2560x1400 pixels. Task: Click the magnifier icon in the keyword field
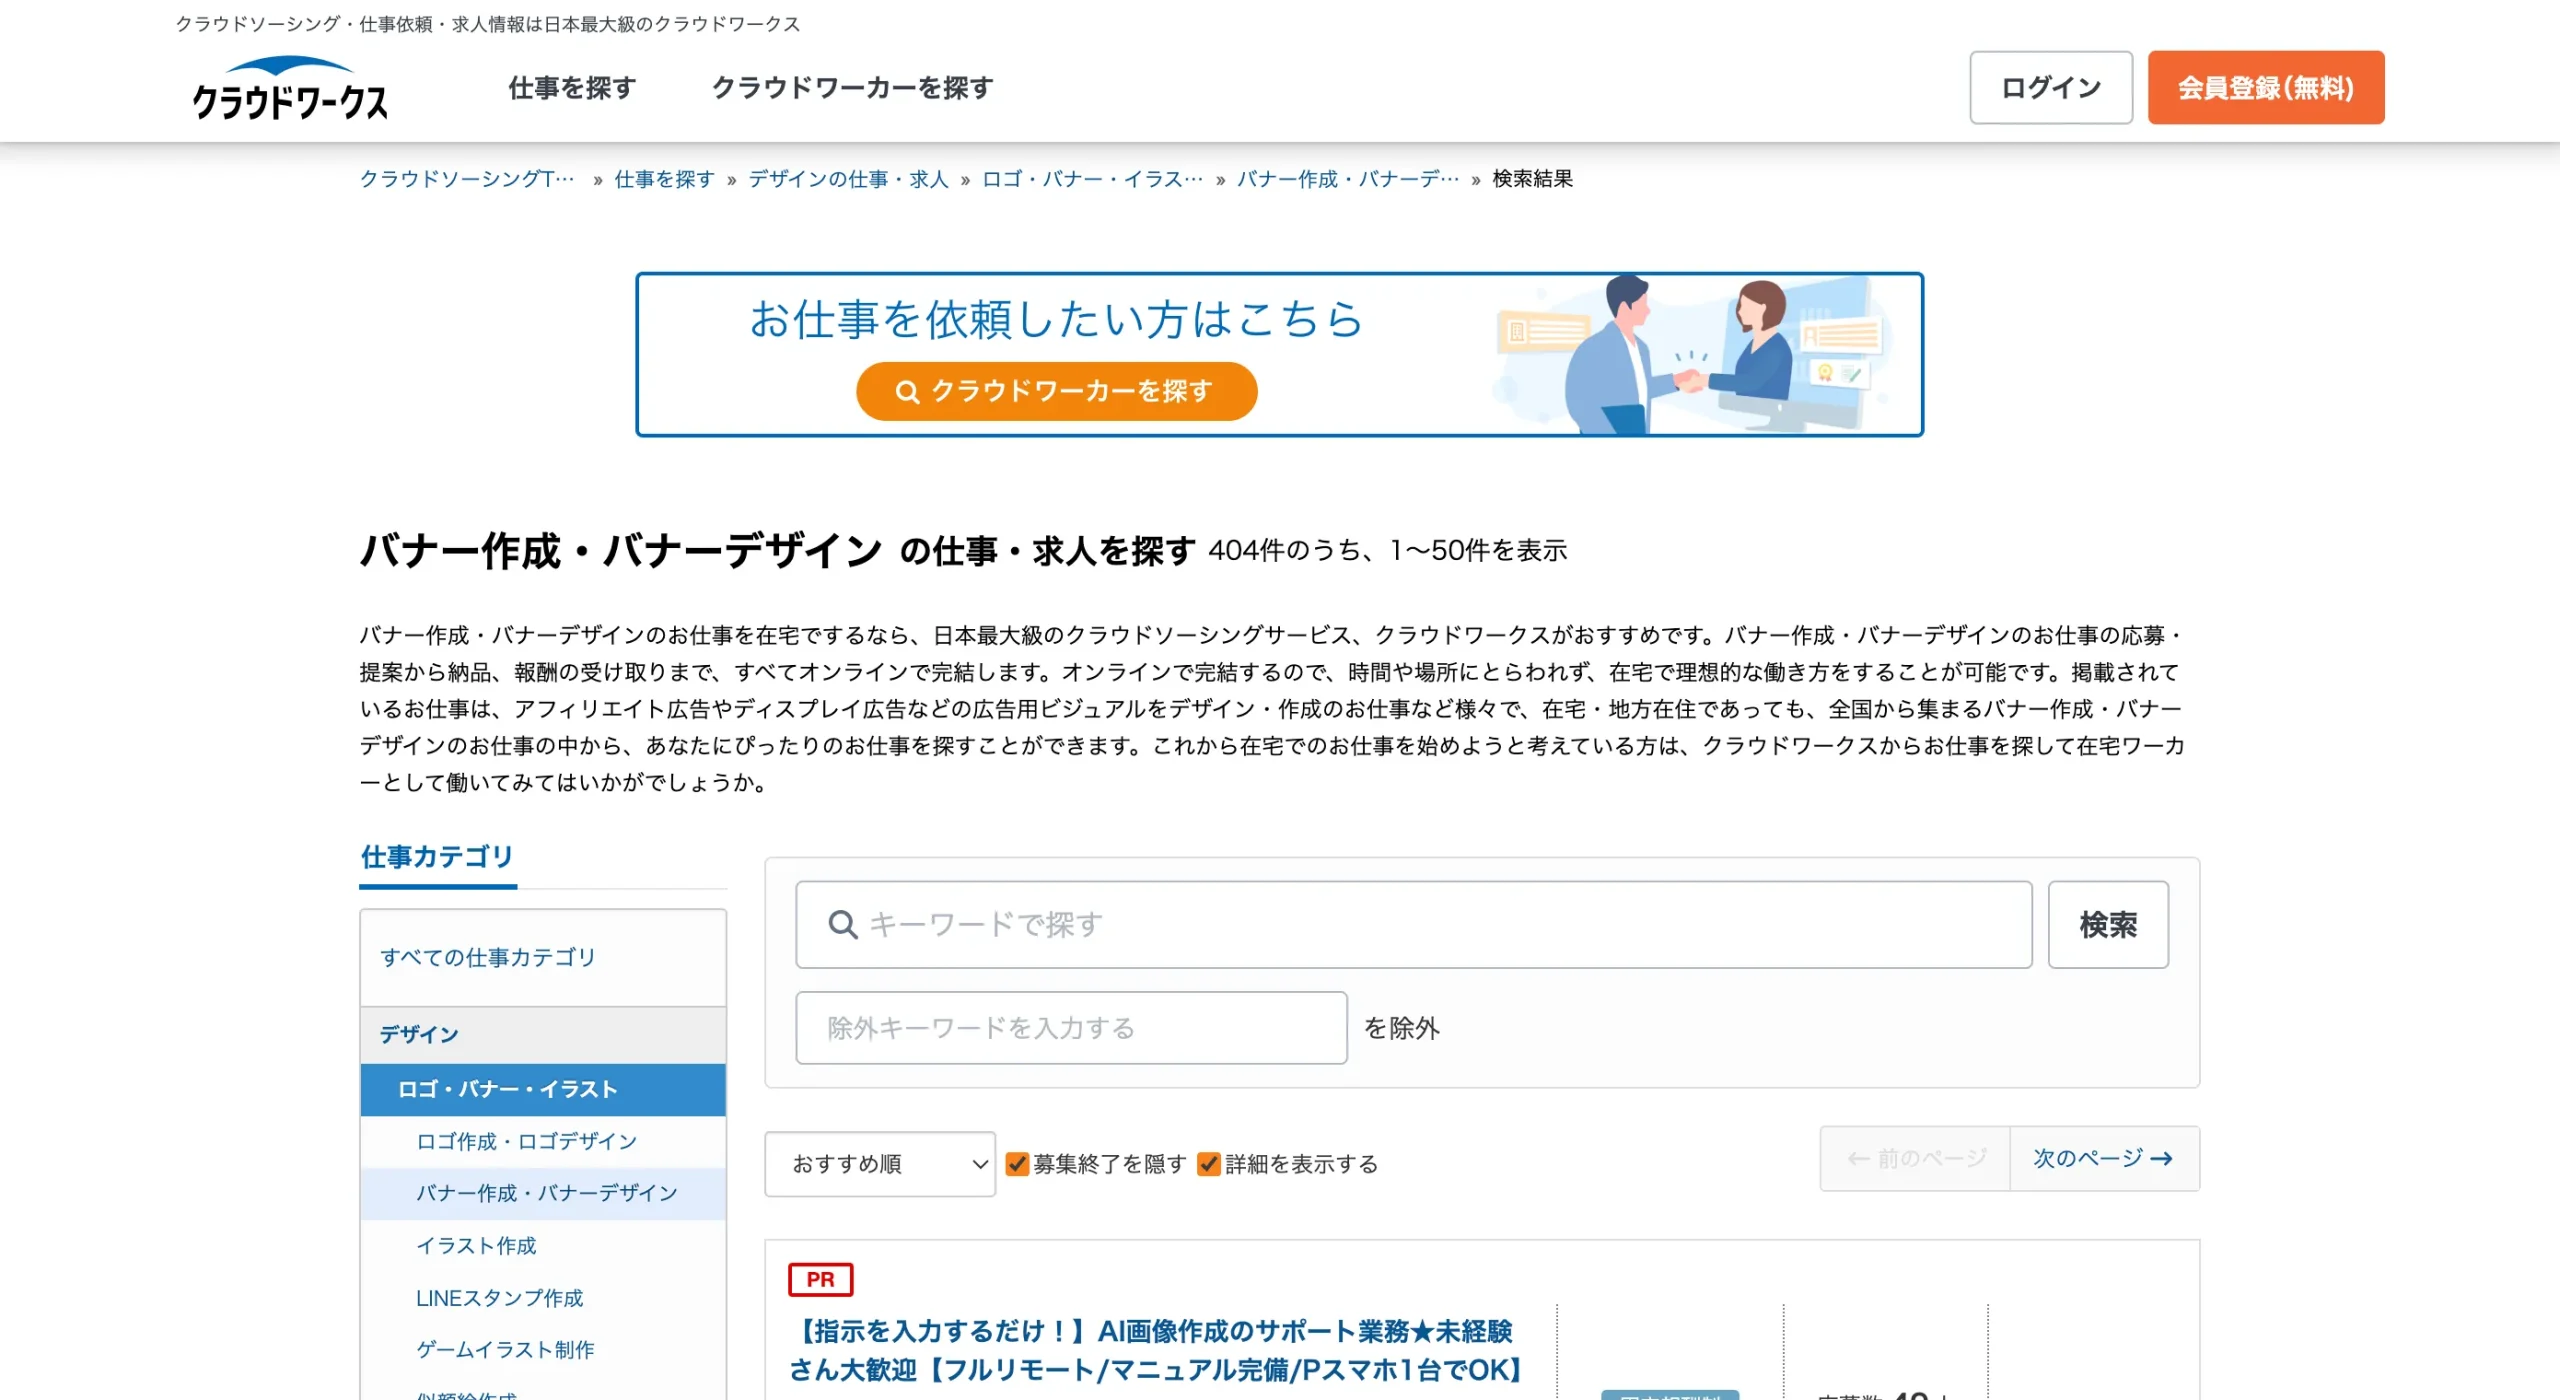click(843, 925)
